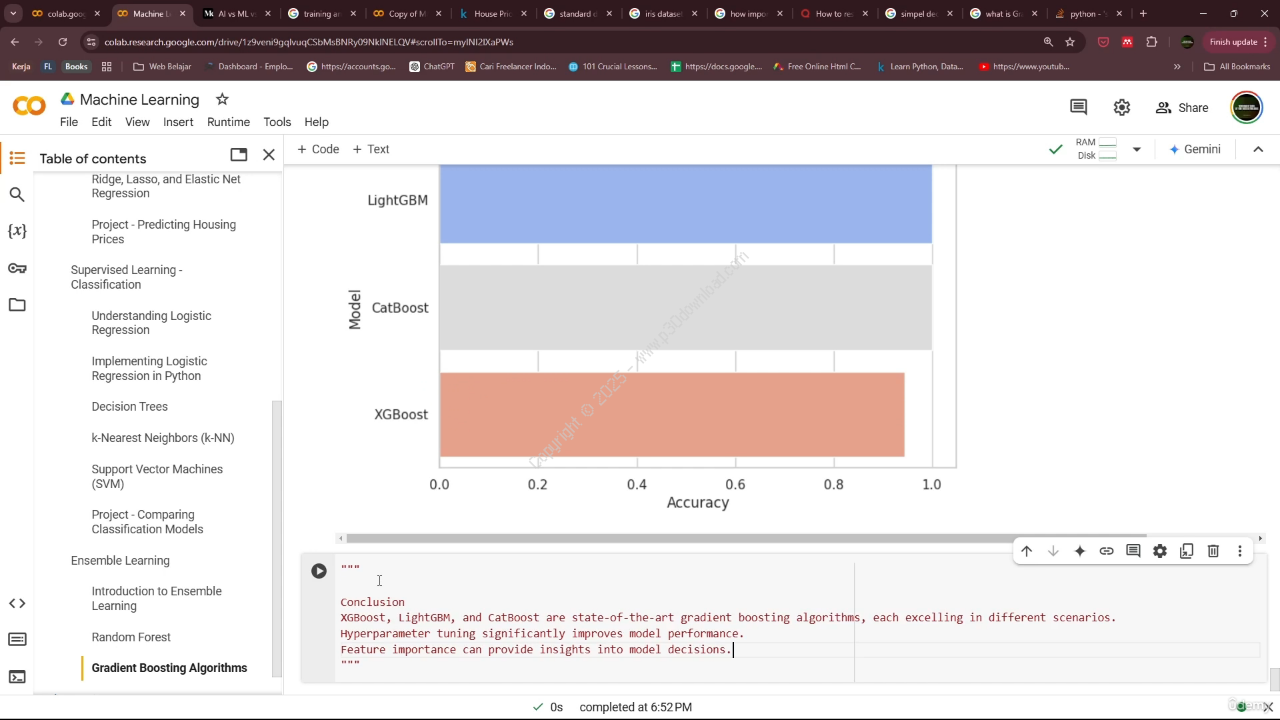Go to Support Vector Machines (SVM)
Image resolution: width=1280 pixels, height=720 pixels.
tap(157, 476)
